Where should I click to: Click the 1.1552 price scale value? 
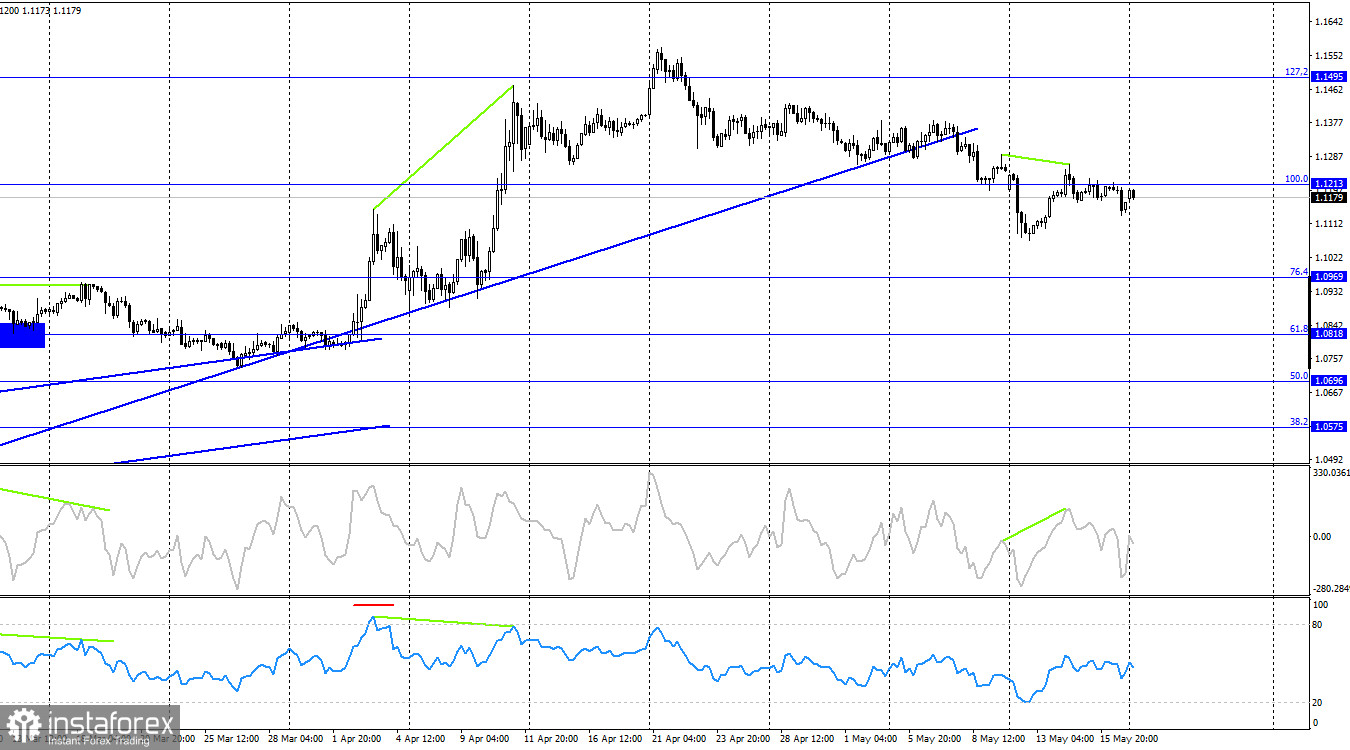[1330, 57]
